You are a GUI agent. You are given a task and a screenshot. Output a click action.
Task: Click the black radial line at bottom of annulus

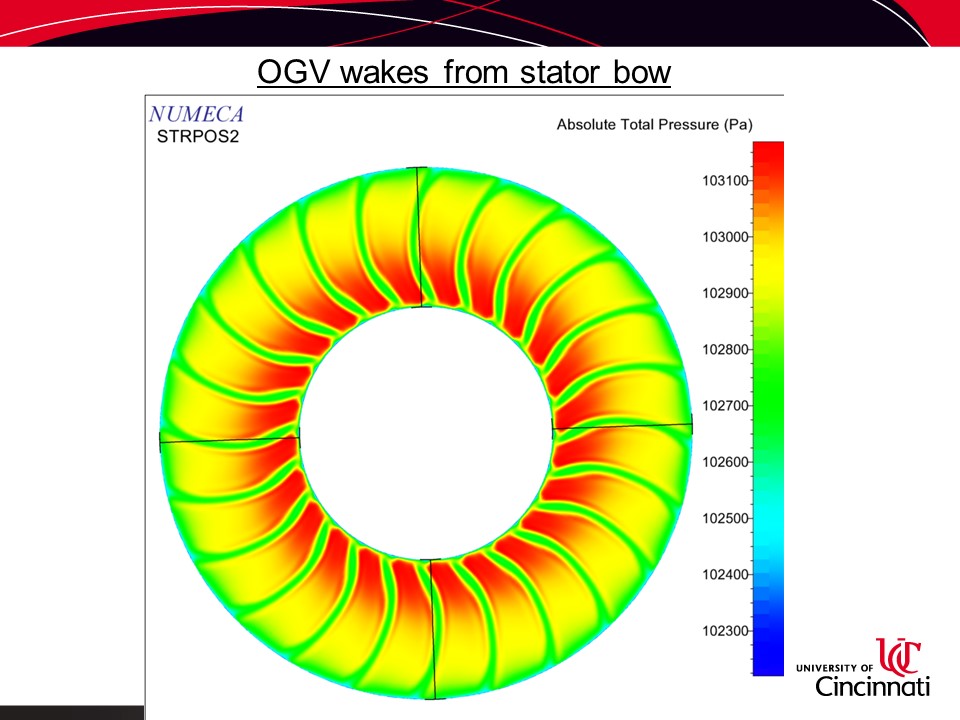coord(432,628)
